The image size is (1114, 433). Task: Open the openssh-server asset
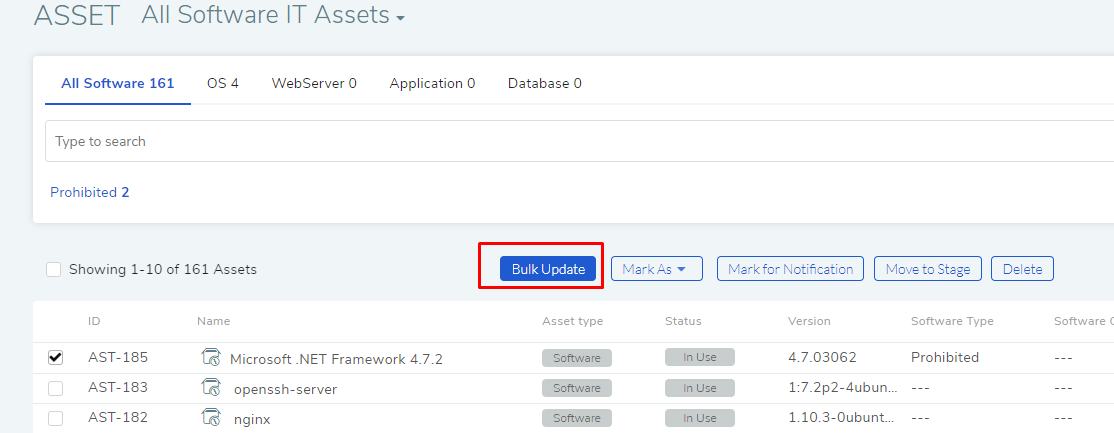[x=286, y=390]
